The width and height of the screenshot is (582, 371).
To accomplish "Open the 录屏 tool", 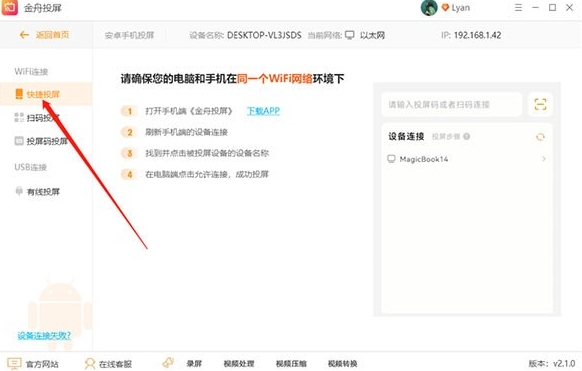I will (194, 364).
